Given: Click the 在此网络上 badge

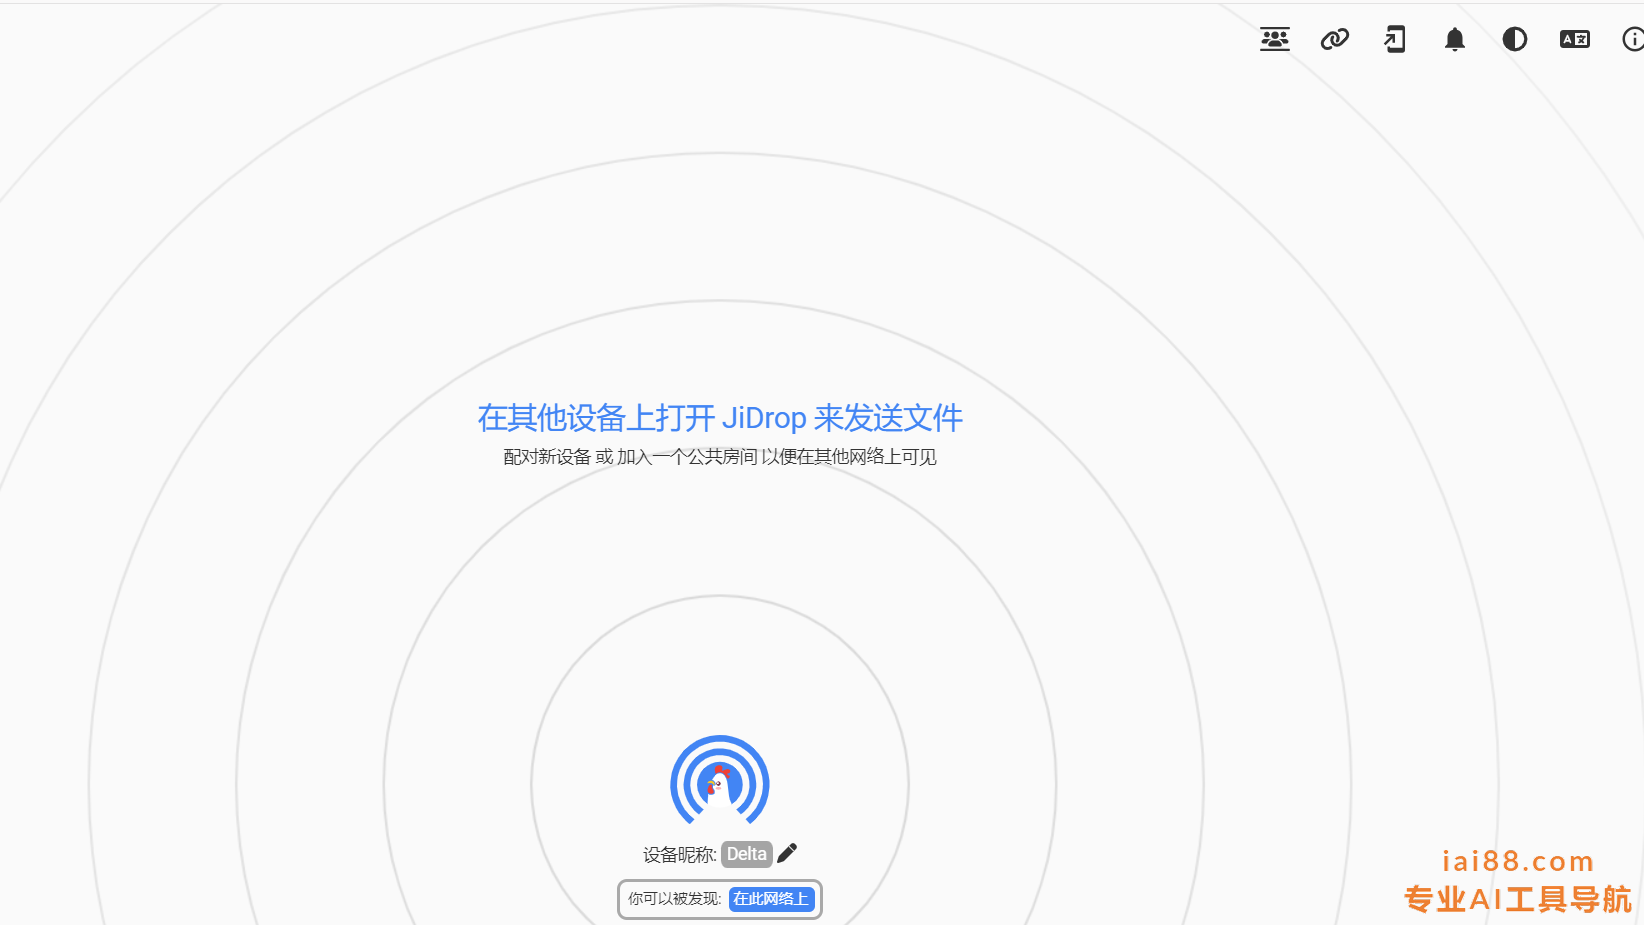Looking at the screenshot, I should (x=771, y=899).
